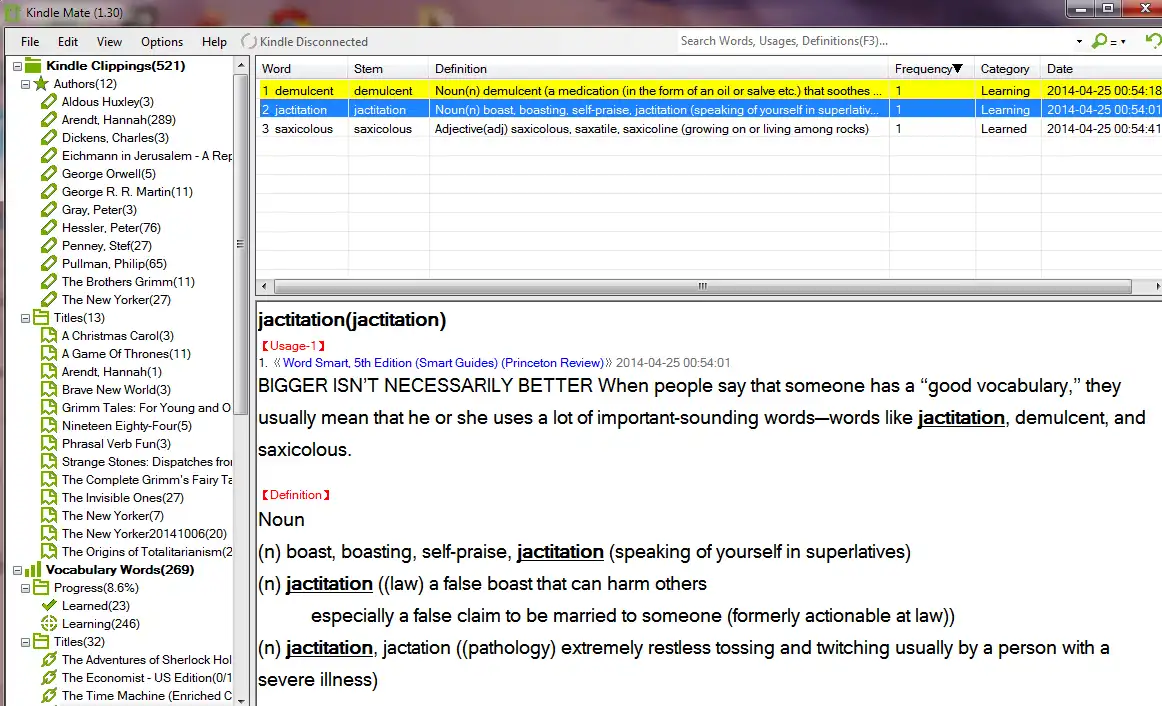Sort by the Category column header
This screenshot has height=706, width=1162.
(1007, 68)
